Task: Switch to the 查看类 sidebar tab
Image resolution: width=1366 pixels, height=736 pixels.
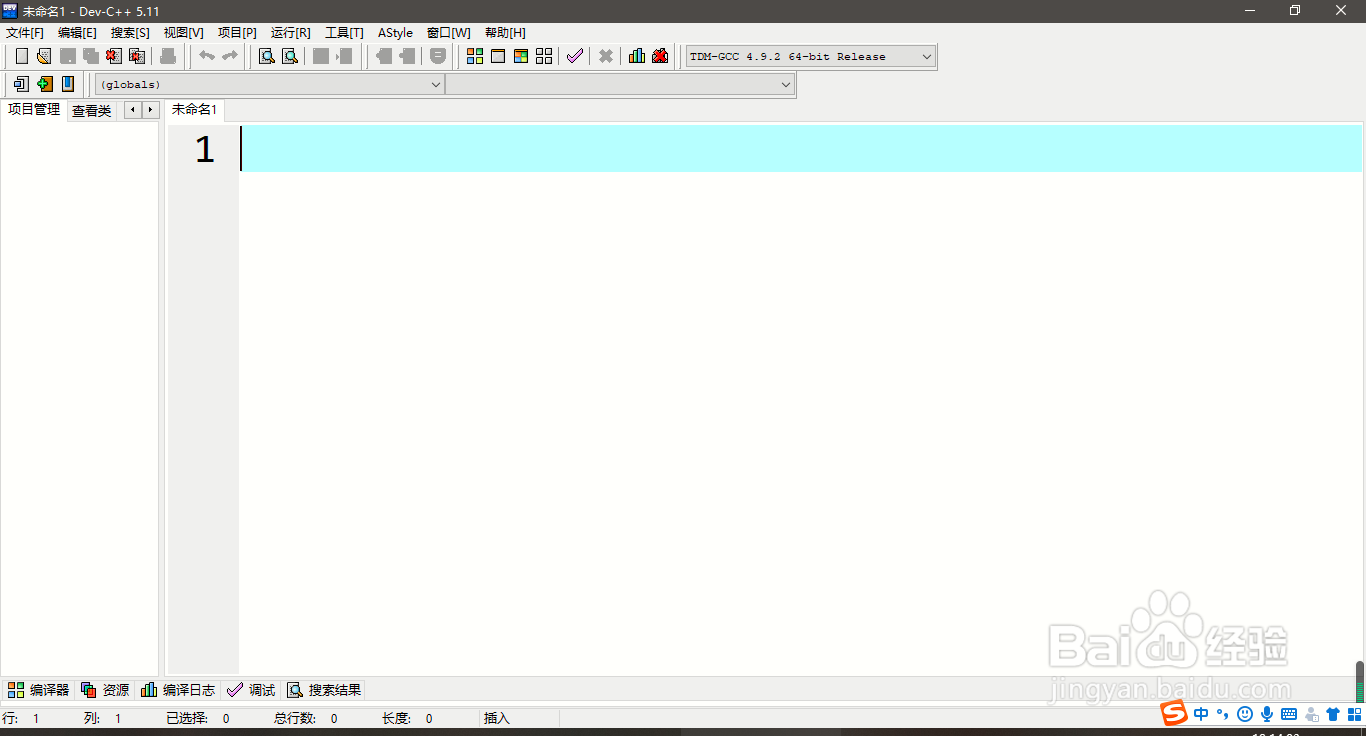Action: pyautogui.click(x=91, y=111)
